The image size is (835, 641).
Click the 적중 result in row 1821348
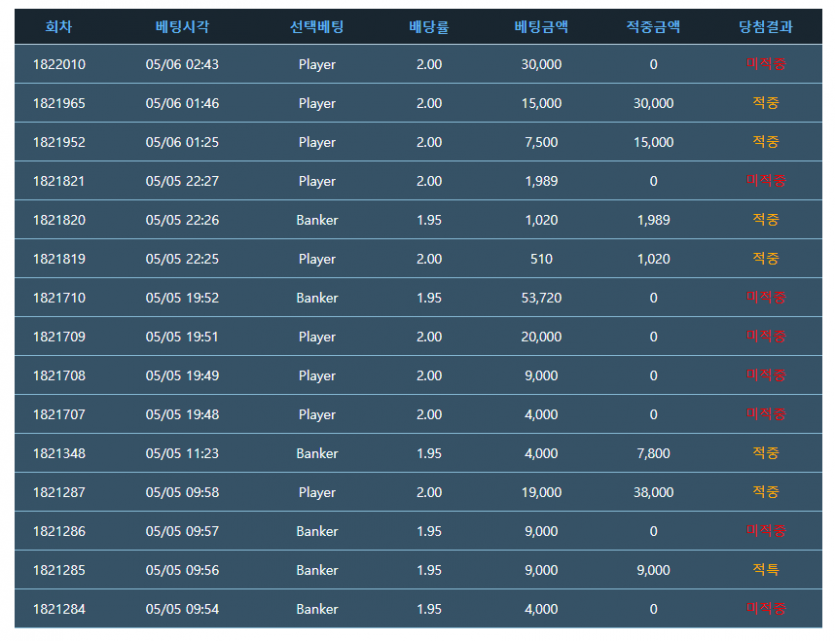point(766,453)
